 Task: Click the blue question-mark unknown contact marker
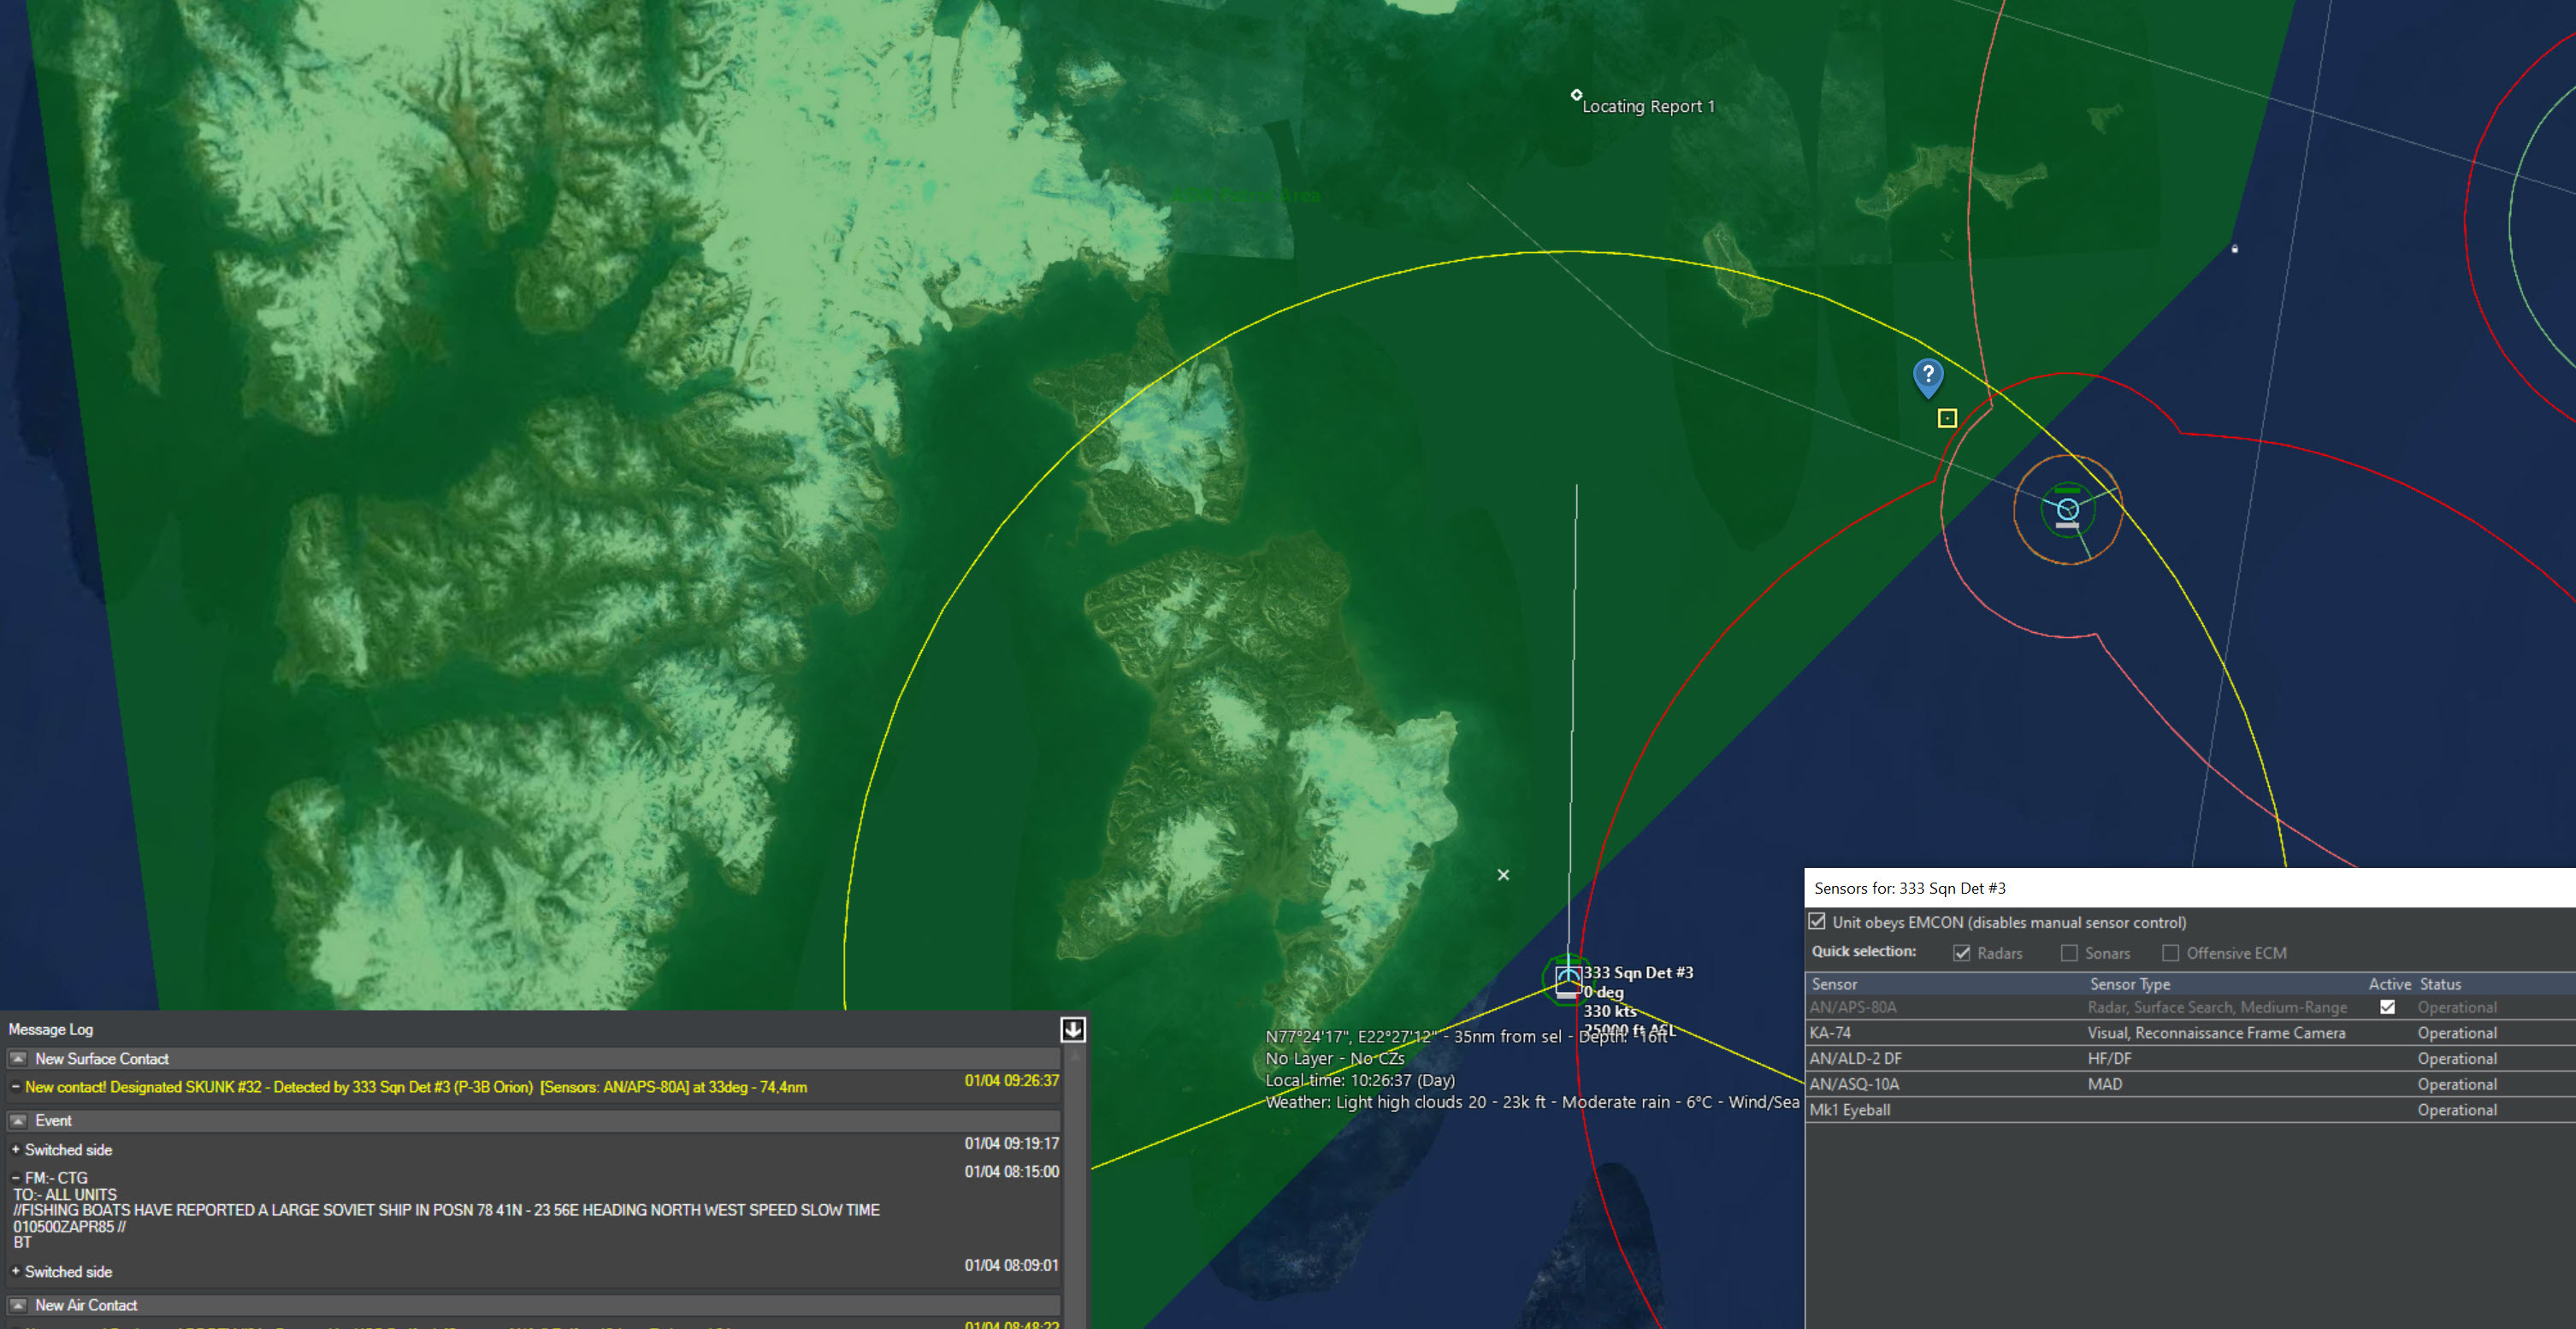[x=1927, y=376]
